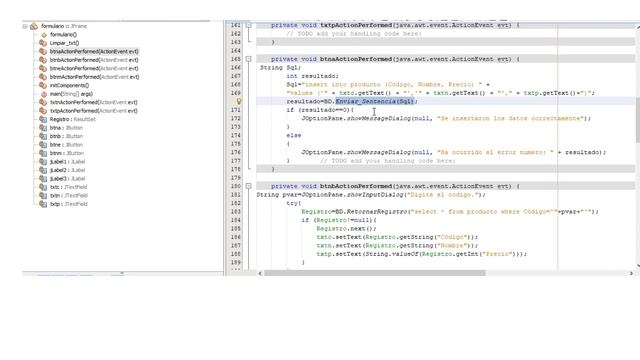The image size is (640, 360).
Task: Collapse the btnbActionPerformed code fold
Action: tap(248, 186)
